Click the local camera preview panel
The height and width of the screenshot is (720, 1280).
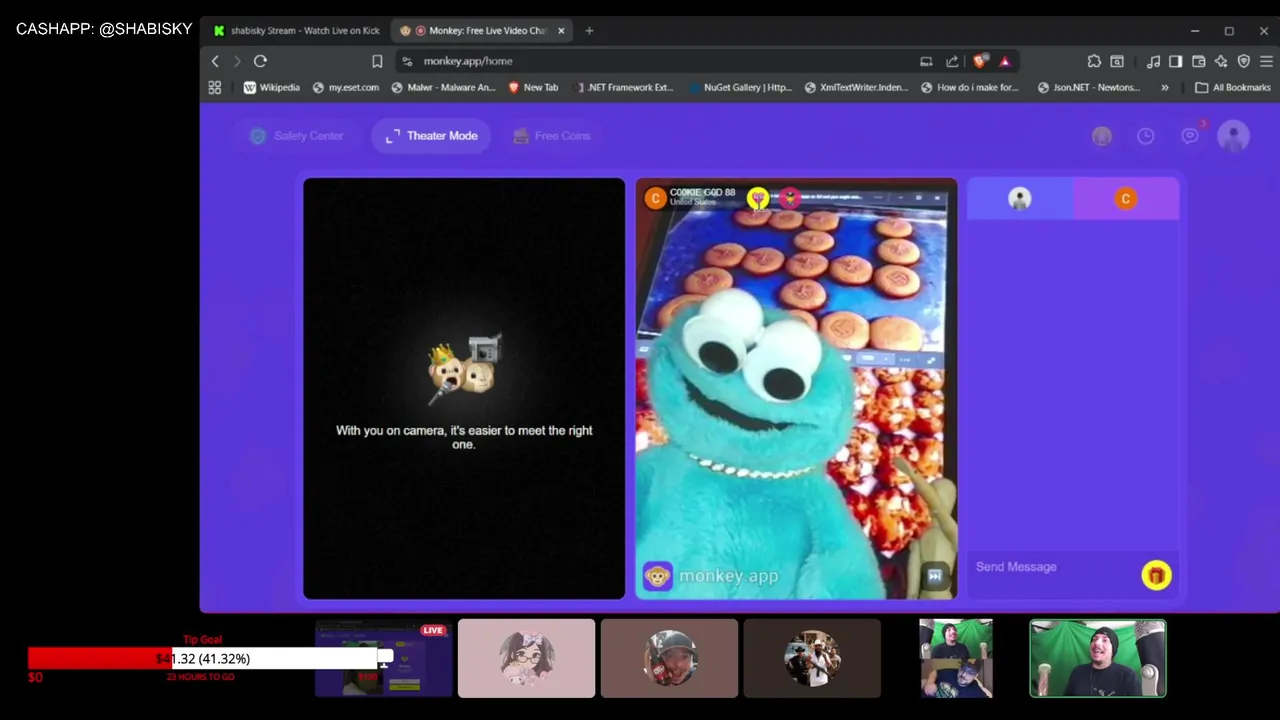point(464,389)
